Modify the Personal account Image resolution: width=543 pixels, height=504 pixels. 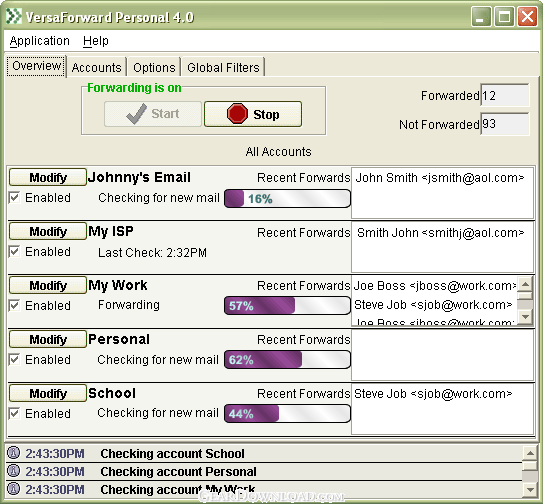[x=48, y=339]
